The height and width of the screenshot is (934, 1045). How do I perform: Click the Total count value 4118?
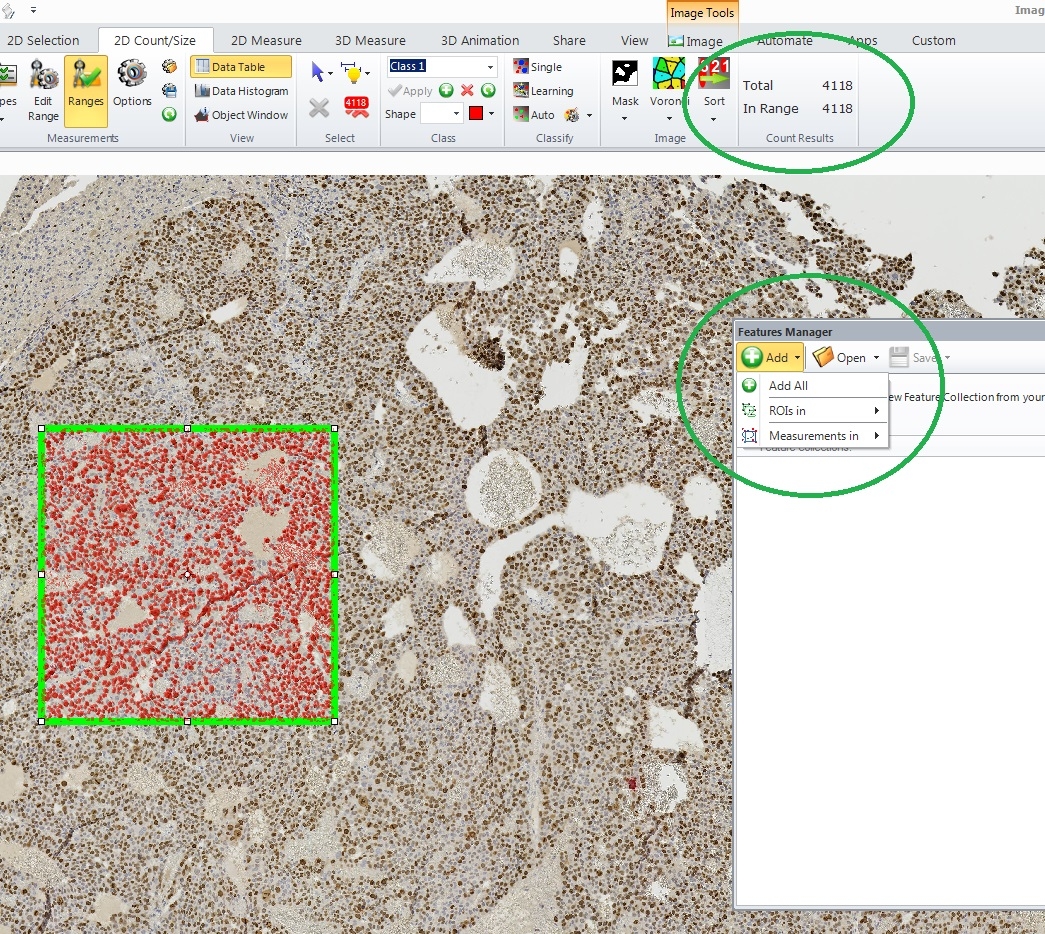[x=837, y=85]
